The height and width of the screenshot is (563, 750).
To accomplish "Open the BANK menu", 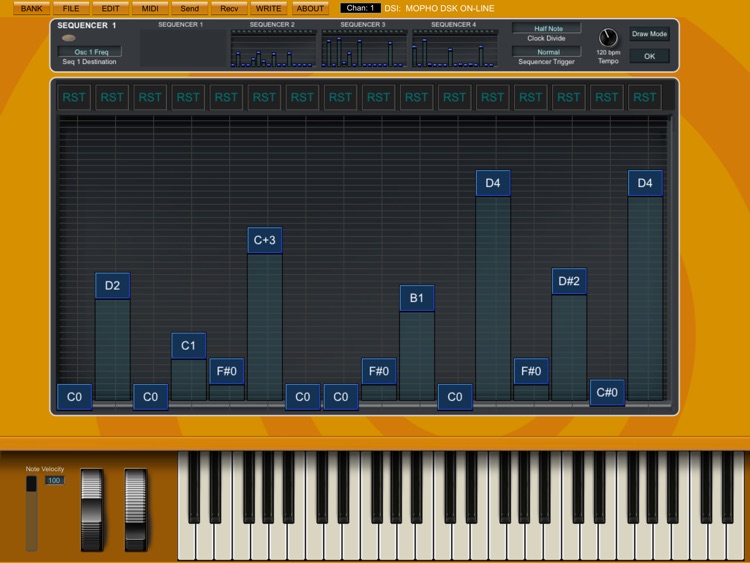I will pos(31,8).
